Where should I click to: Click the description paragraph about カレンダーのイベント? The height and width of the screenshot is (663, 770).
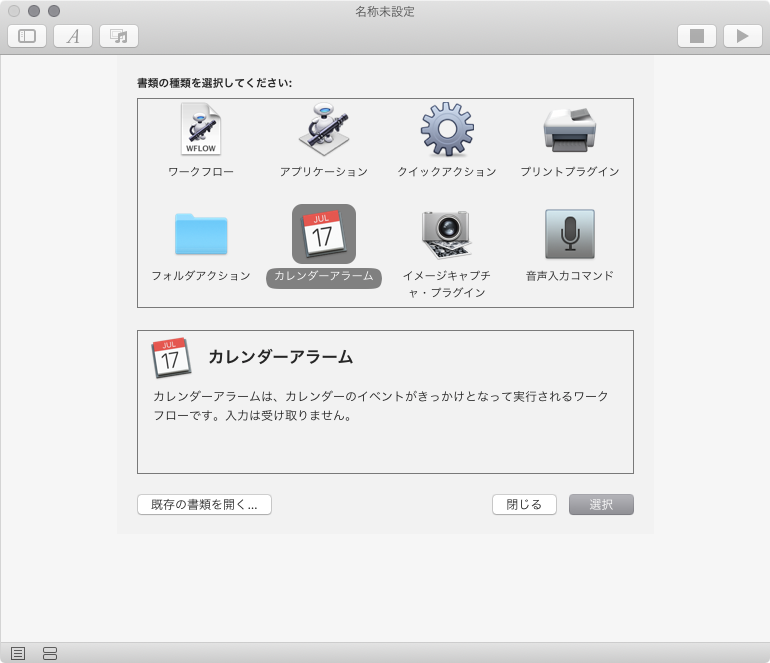(x=381, y=406)
